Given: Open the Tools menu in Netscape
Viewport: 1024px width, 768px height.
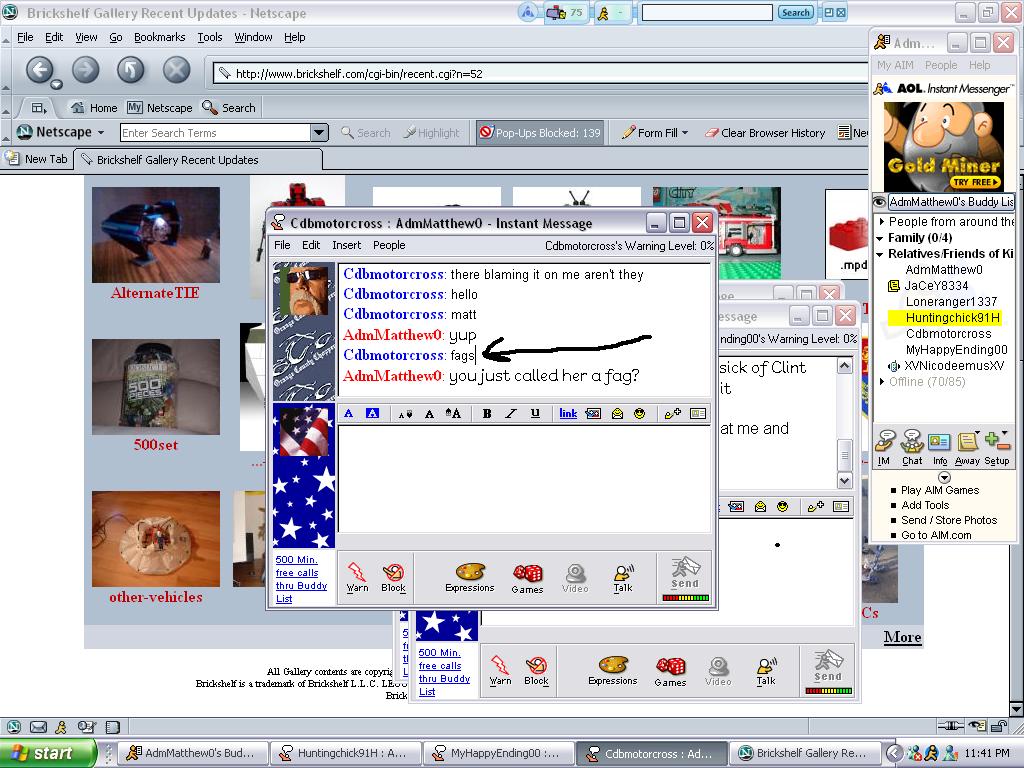Looking at the screenshot, I should (210, 37).
